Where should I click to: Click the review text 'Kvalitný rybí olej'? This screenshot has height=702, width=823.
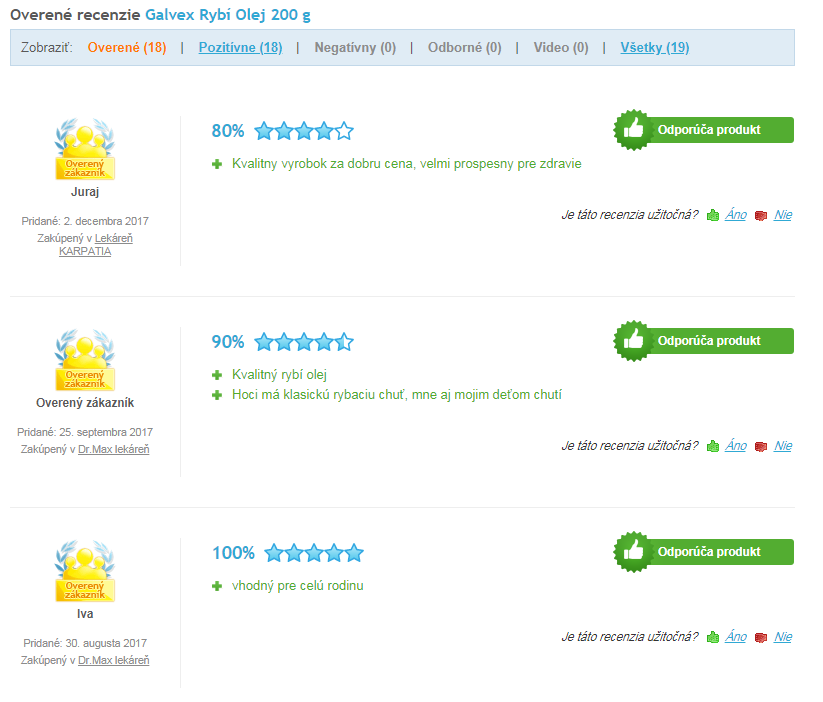pos(279,375)
